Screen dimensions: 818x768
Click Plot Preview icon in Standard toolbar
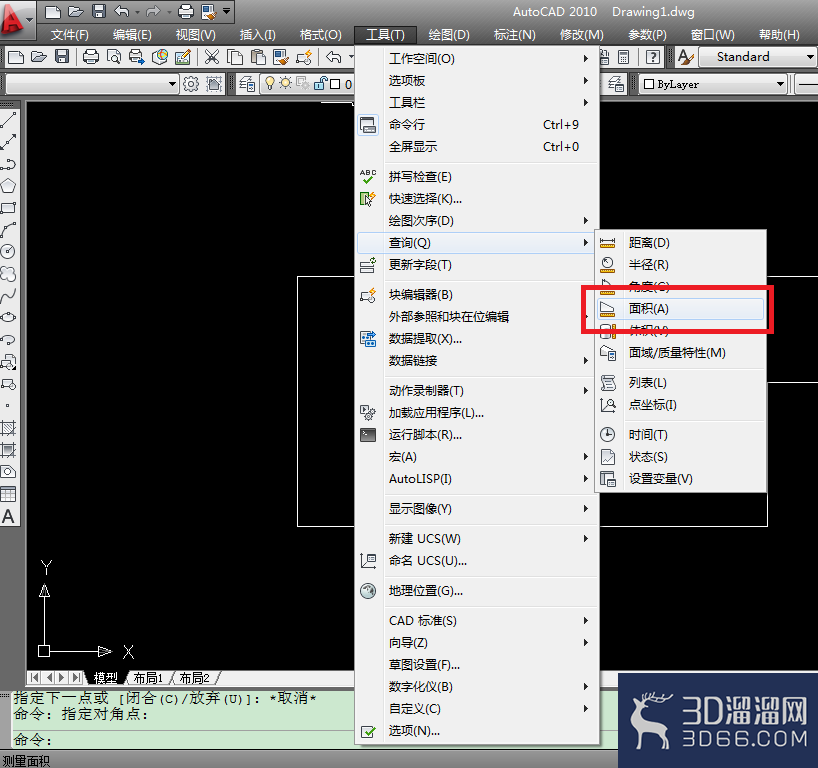114,56
